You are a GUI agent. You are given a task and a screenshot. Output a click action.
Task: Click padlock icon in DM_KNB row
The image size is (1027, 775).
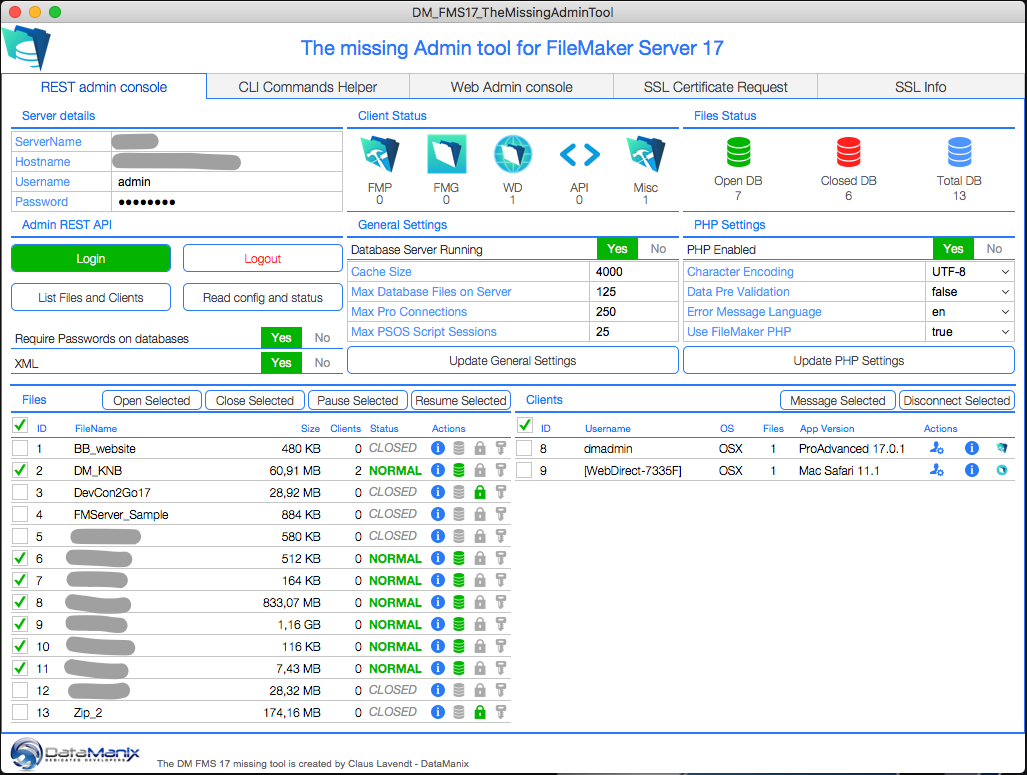point(480,470)
